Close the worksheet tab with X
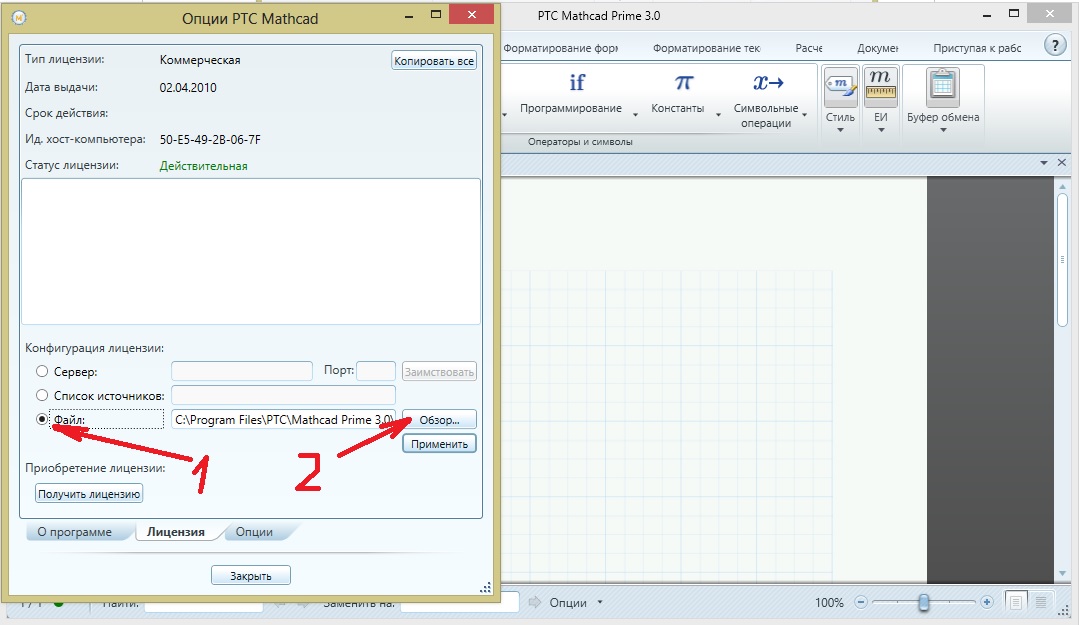The height and width of the screenshot is (625, 1079). coord(1062,162)
